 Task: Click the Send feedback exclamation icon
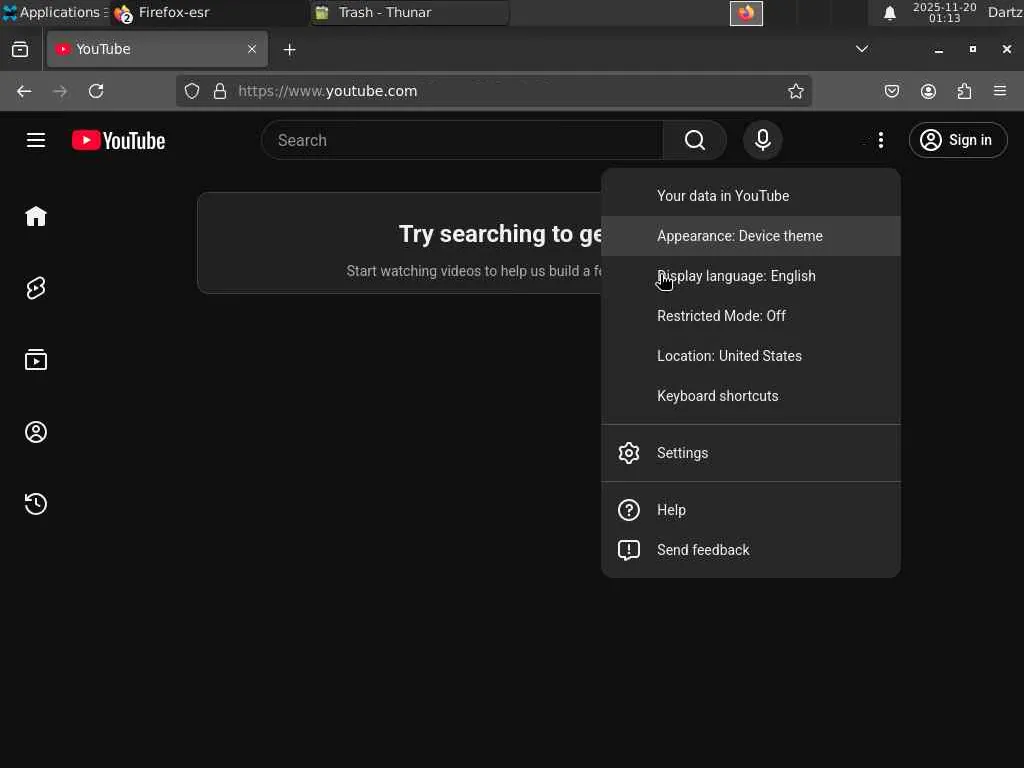(x=628, y=550)
